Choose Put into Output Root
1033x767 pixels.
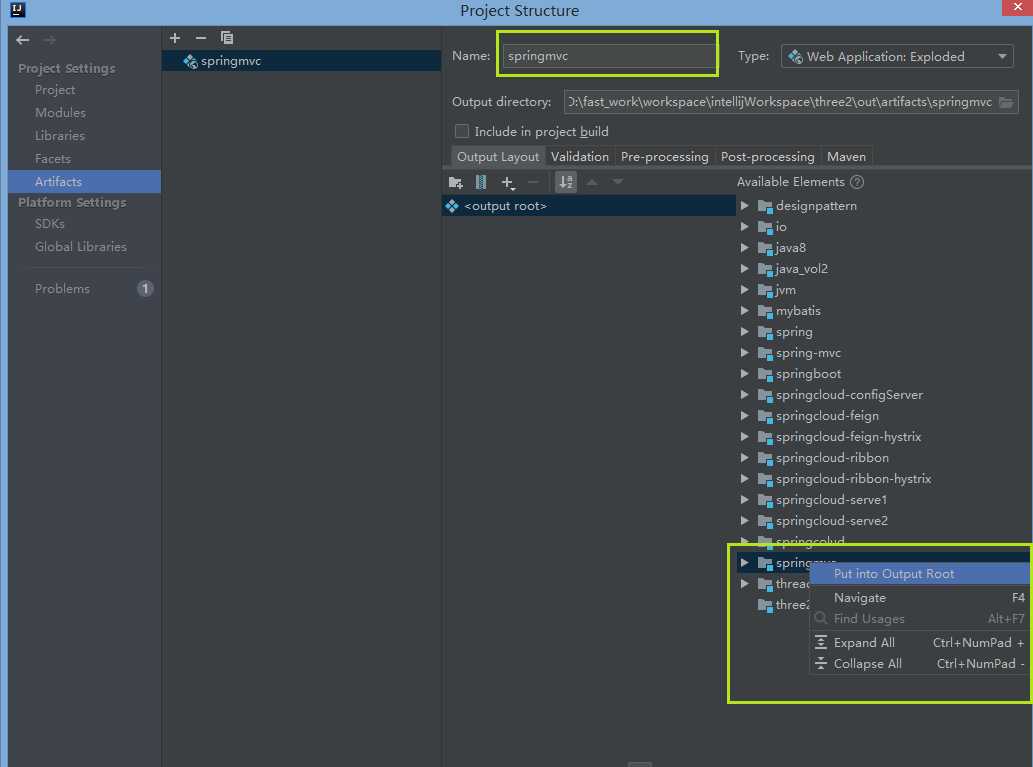click(x=919, y=574)
